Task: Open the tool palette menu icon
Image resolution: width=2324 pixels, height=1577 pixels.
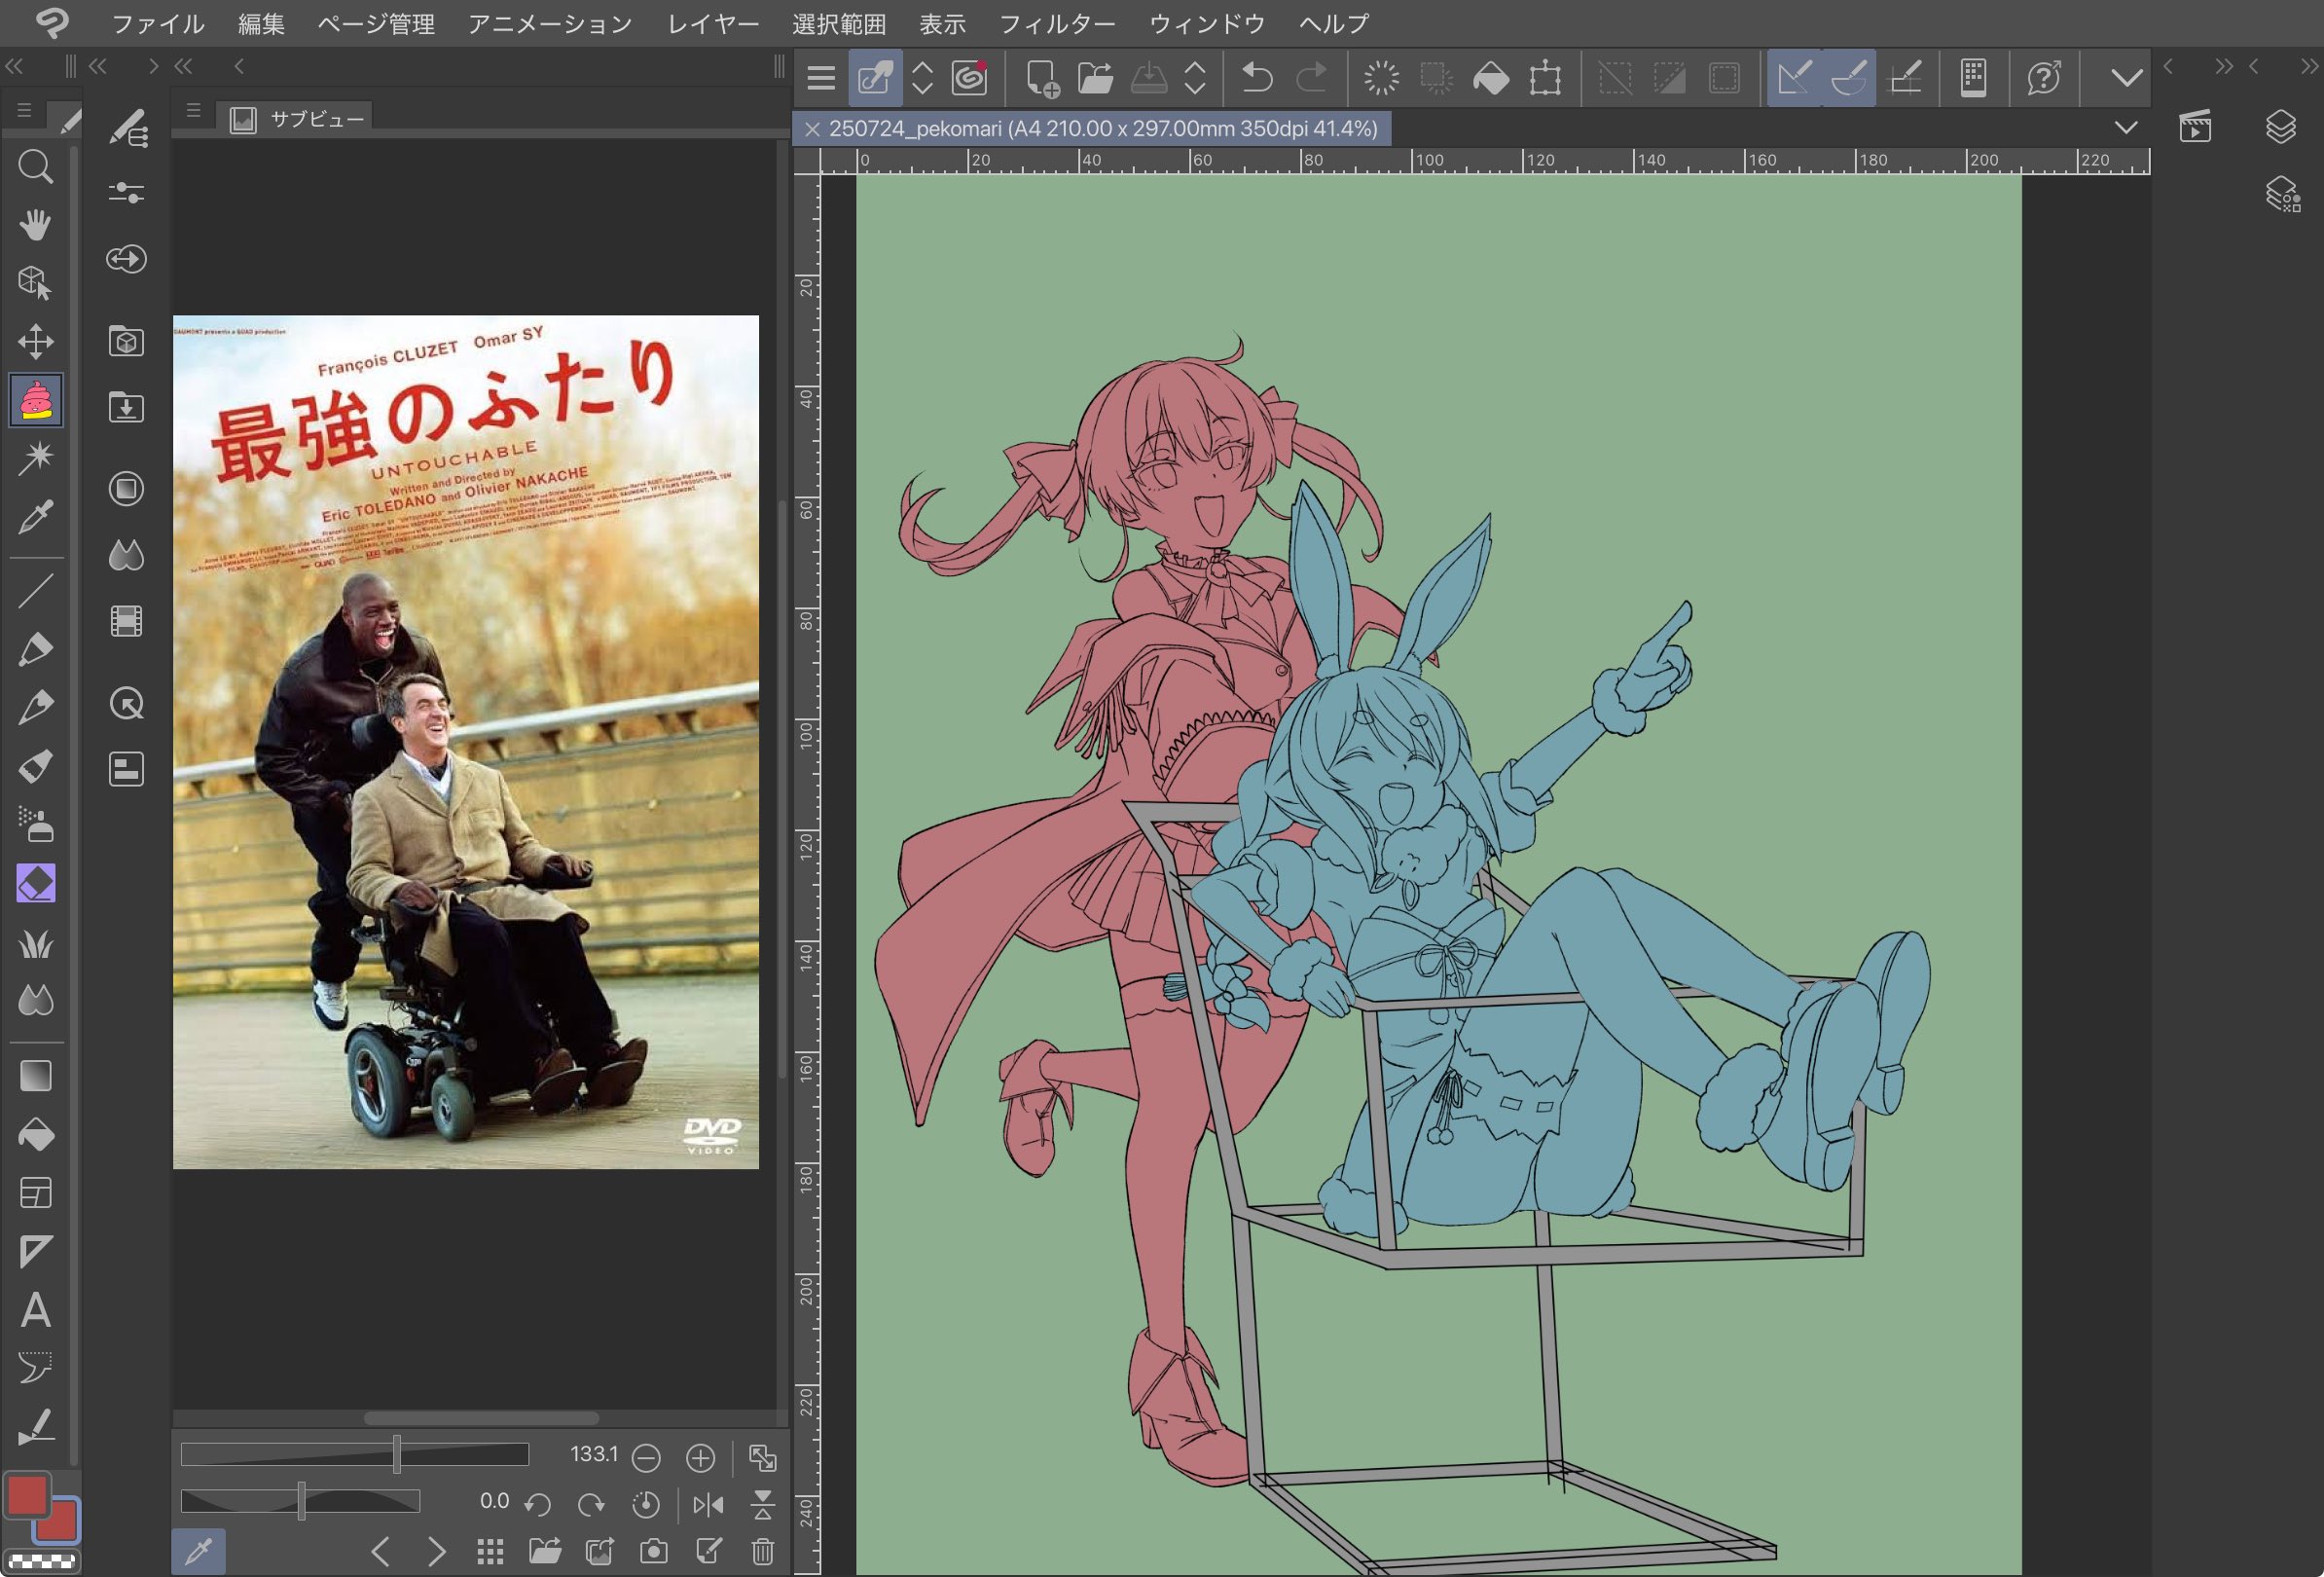Action: 24,111
